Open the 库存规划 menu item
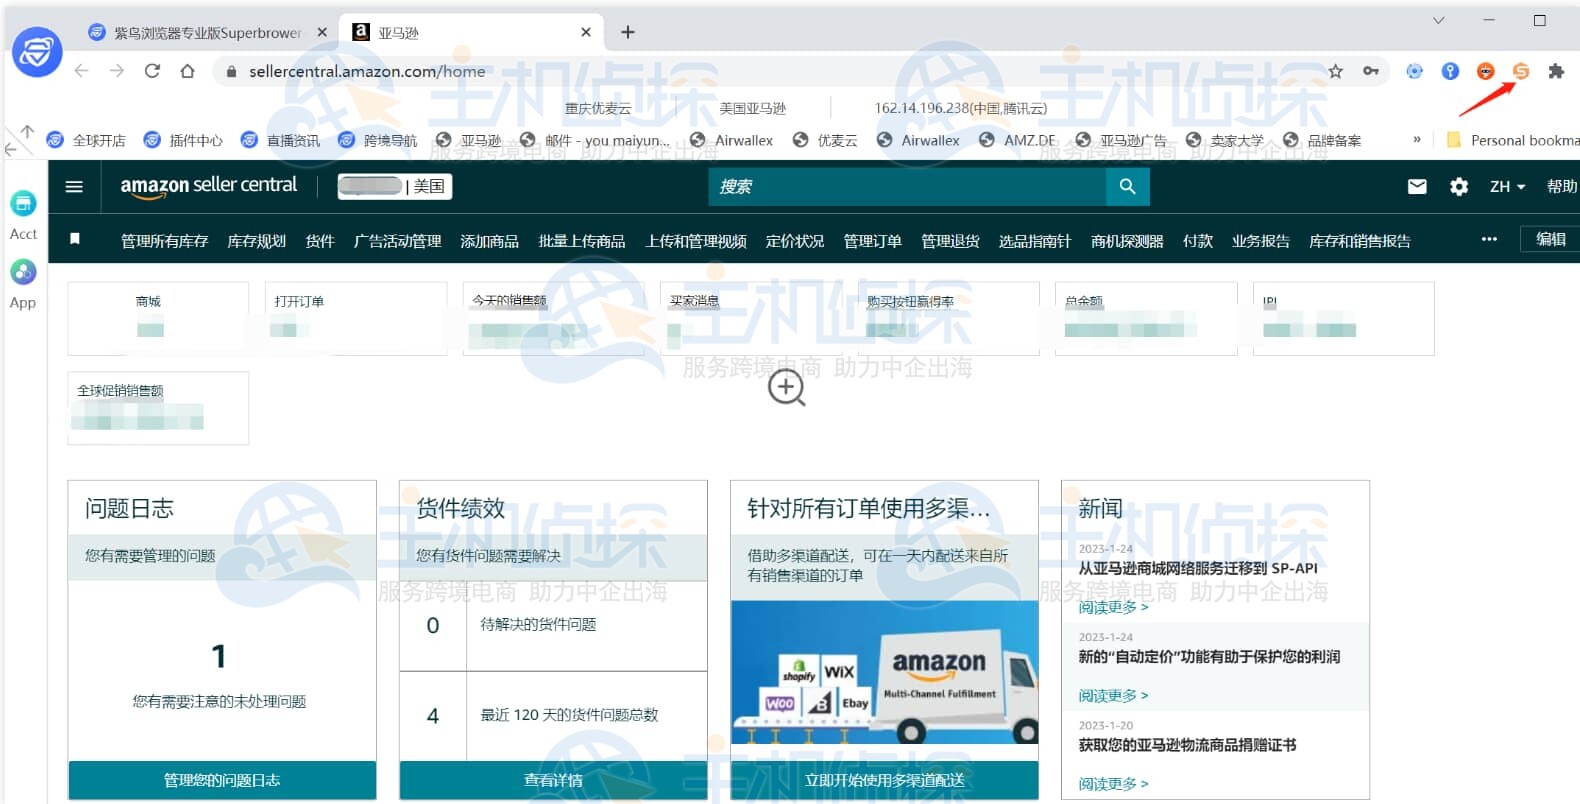The image size is (1580, 804). tap(256, 241)
